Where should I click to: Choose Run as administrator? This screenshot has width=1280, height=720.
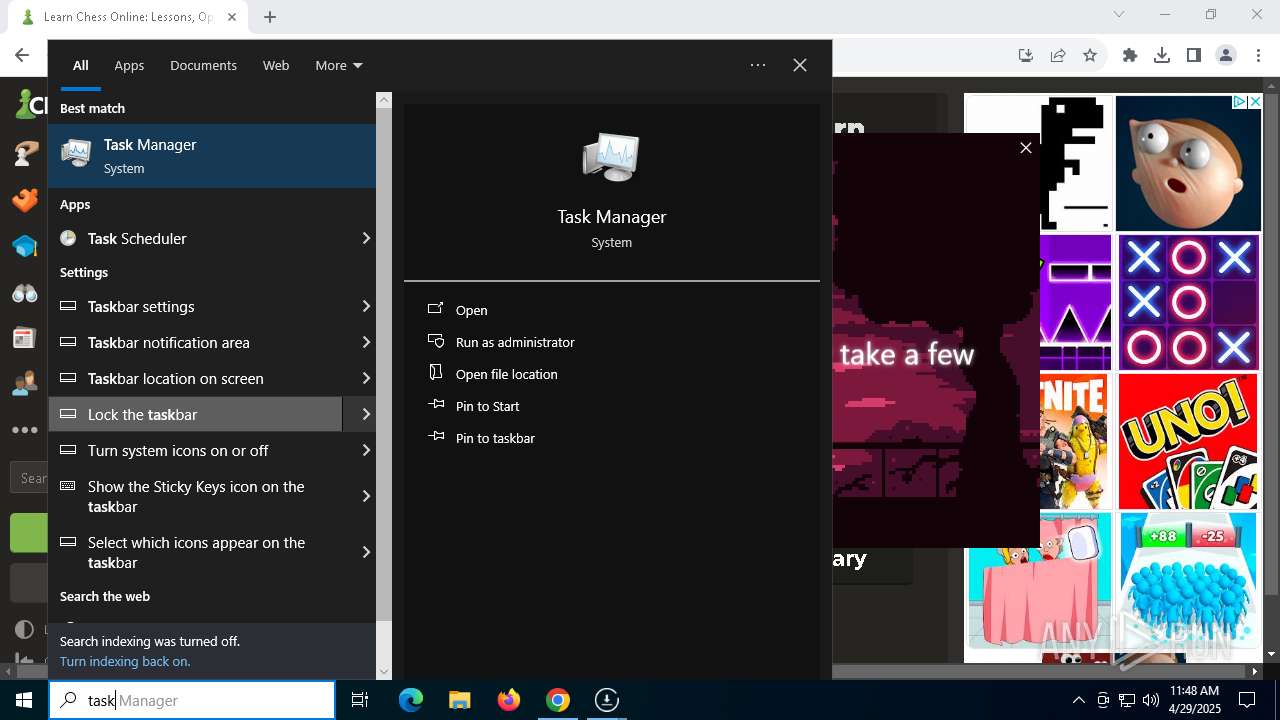click(501, 342)
